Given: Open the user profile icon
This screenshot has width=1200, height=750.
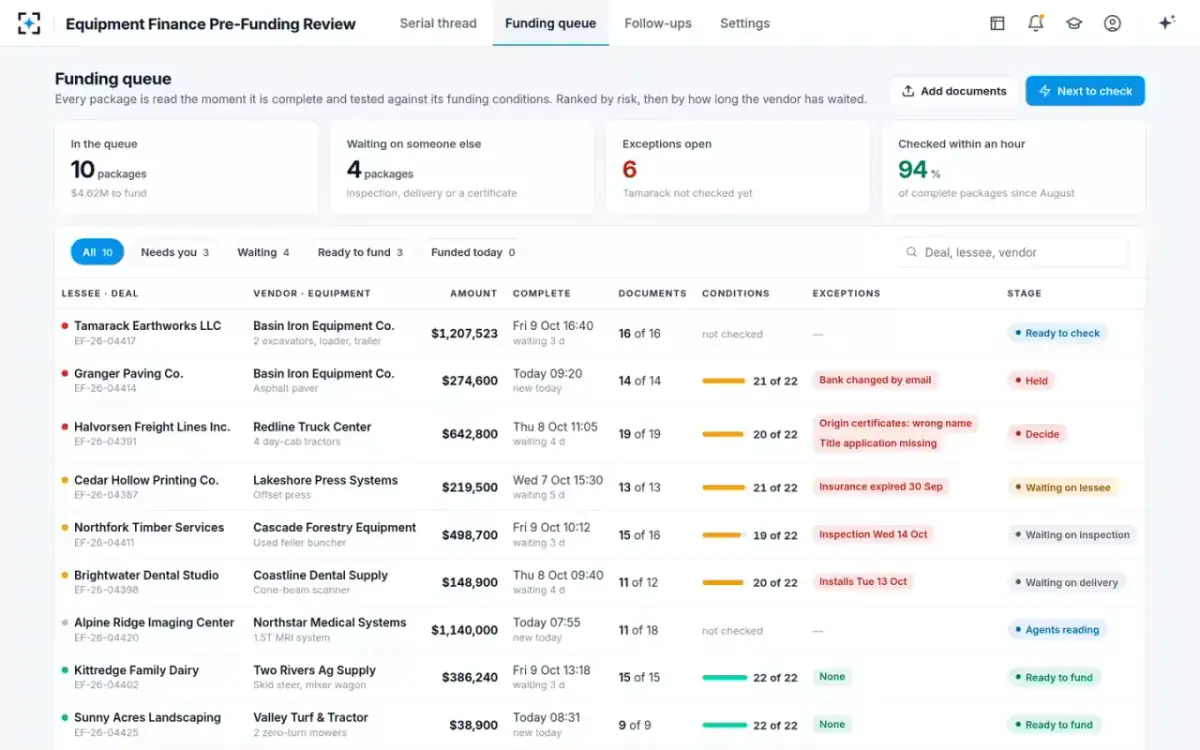Looking at the screenshot, I should tap(1112, 23).
